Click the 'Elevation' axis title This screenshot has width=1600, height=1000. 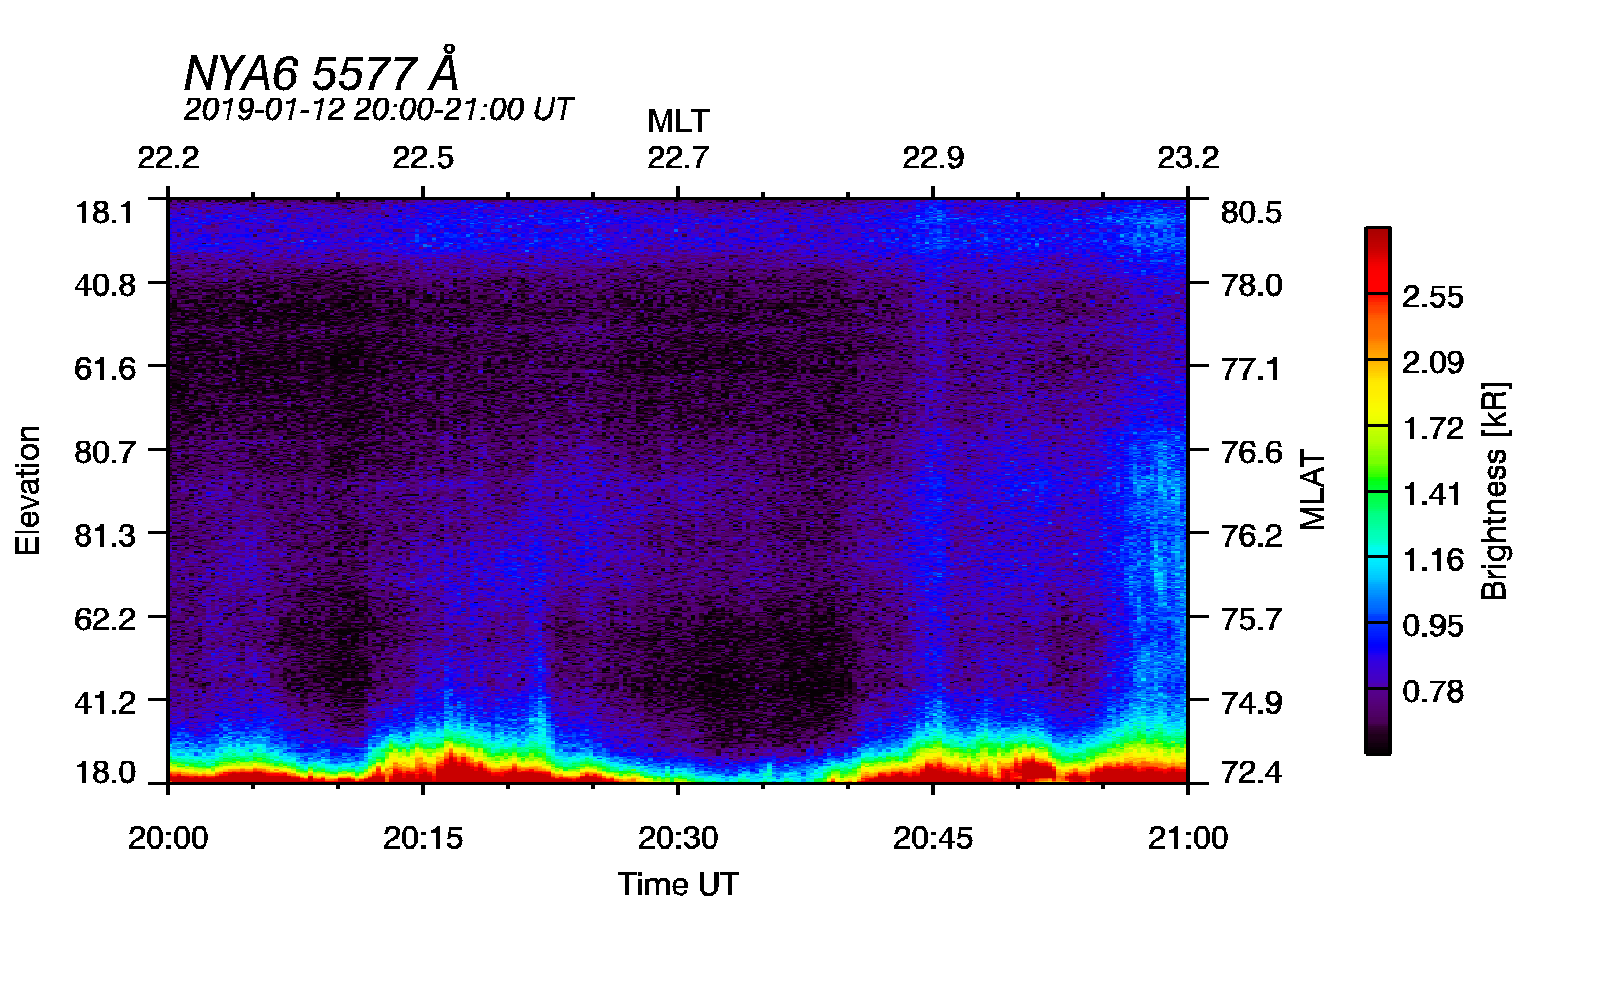pyautogui.click(x=28, y=490)
